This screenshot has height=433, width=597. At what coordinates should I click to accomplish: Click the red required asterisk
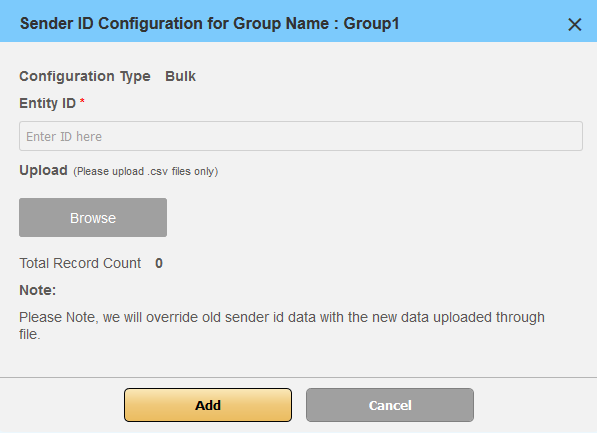[82, 101]
